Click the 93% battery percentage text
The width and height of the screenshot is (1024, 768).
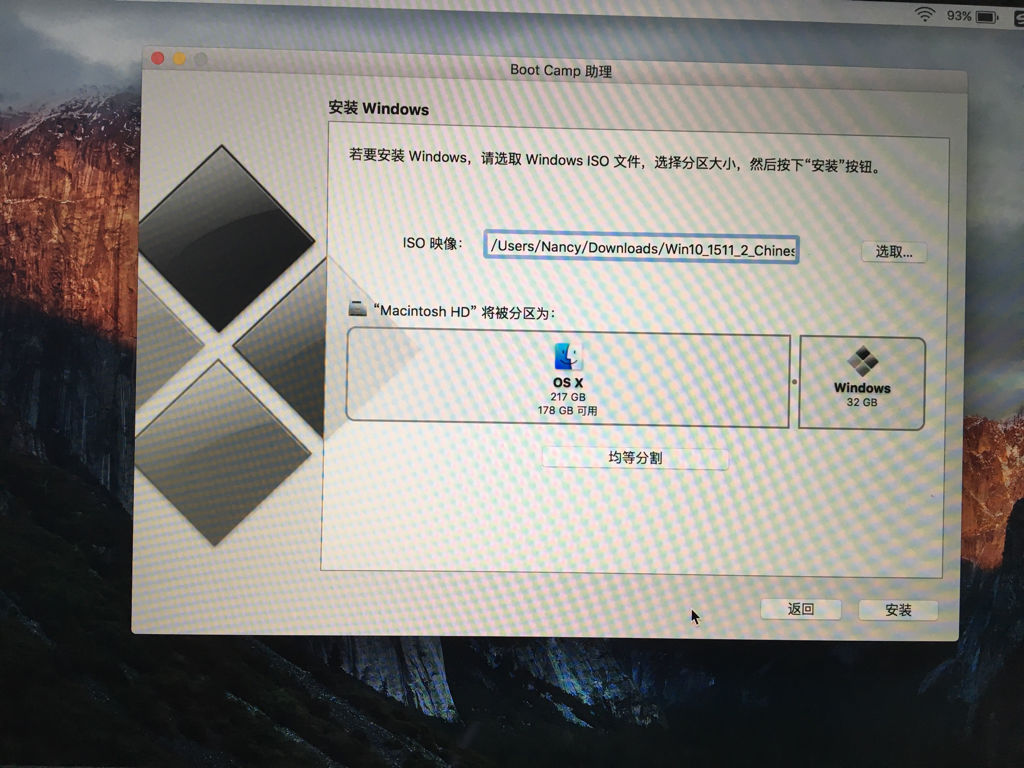point(959,16)
